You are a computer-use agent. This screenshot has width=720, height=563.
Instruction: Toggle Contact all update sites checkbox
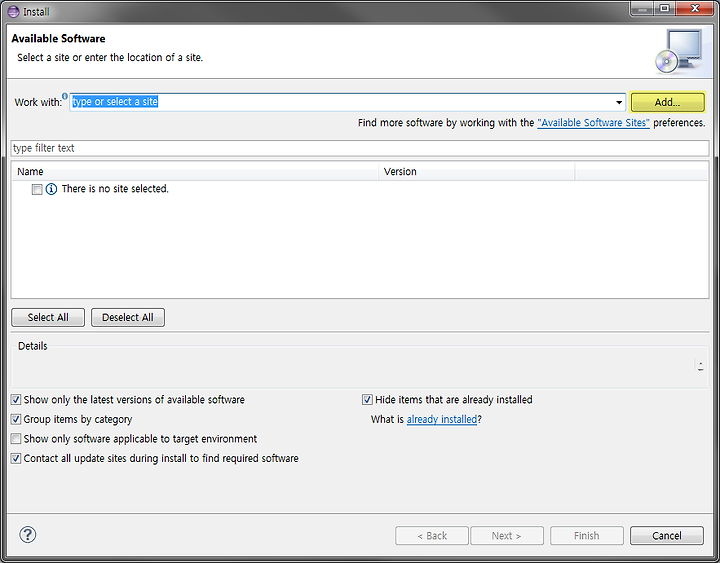click(16, 458)
